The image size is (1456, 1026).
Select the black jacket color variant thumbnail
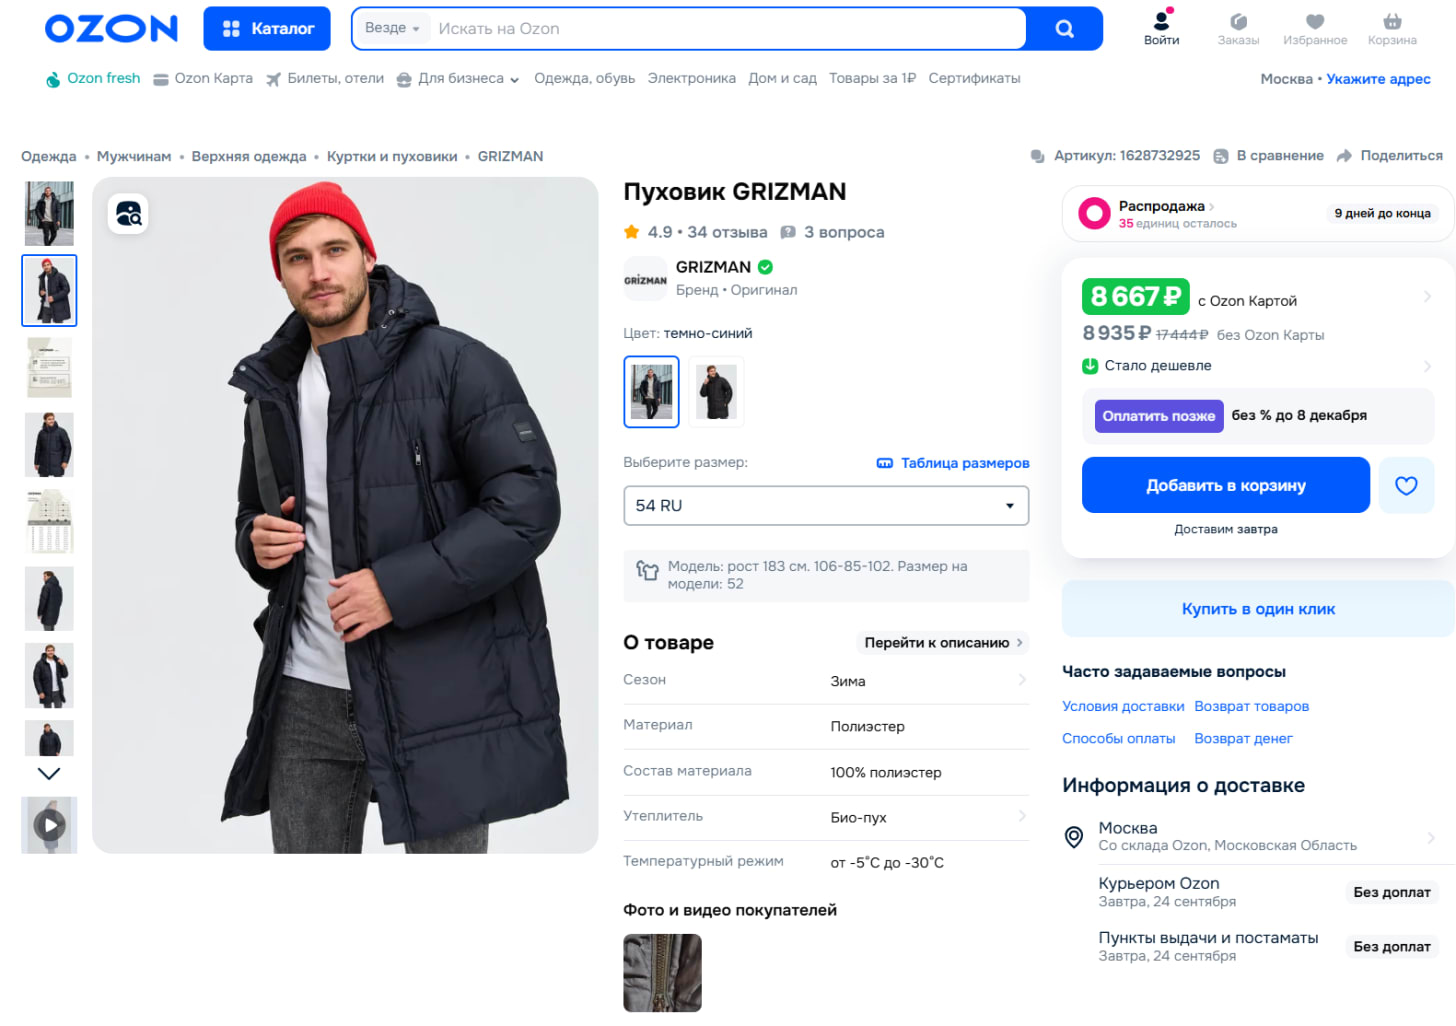(716, 391)
